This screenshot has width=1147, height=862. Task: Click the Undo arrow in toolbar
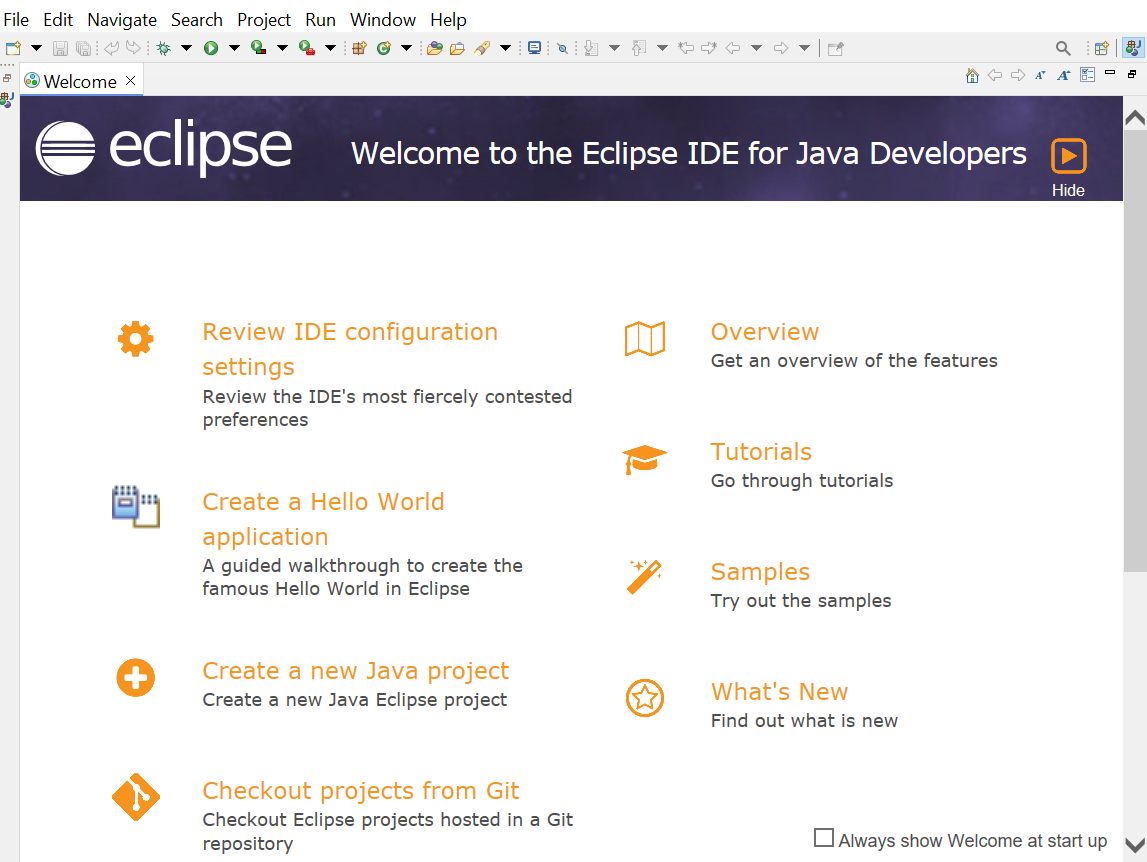[x=111, y=48]
